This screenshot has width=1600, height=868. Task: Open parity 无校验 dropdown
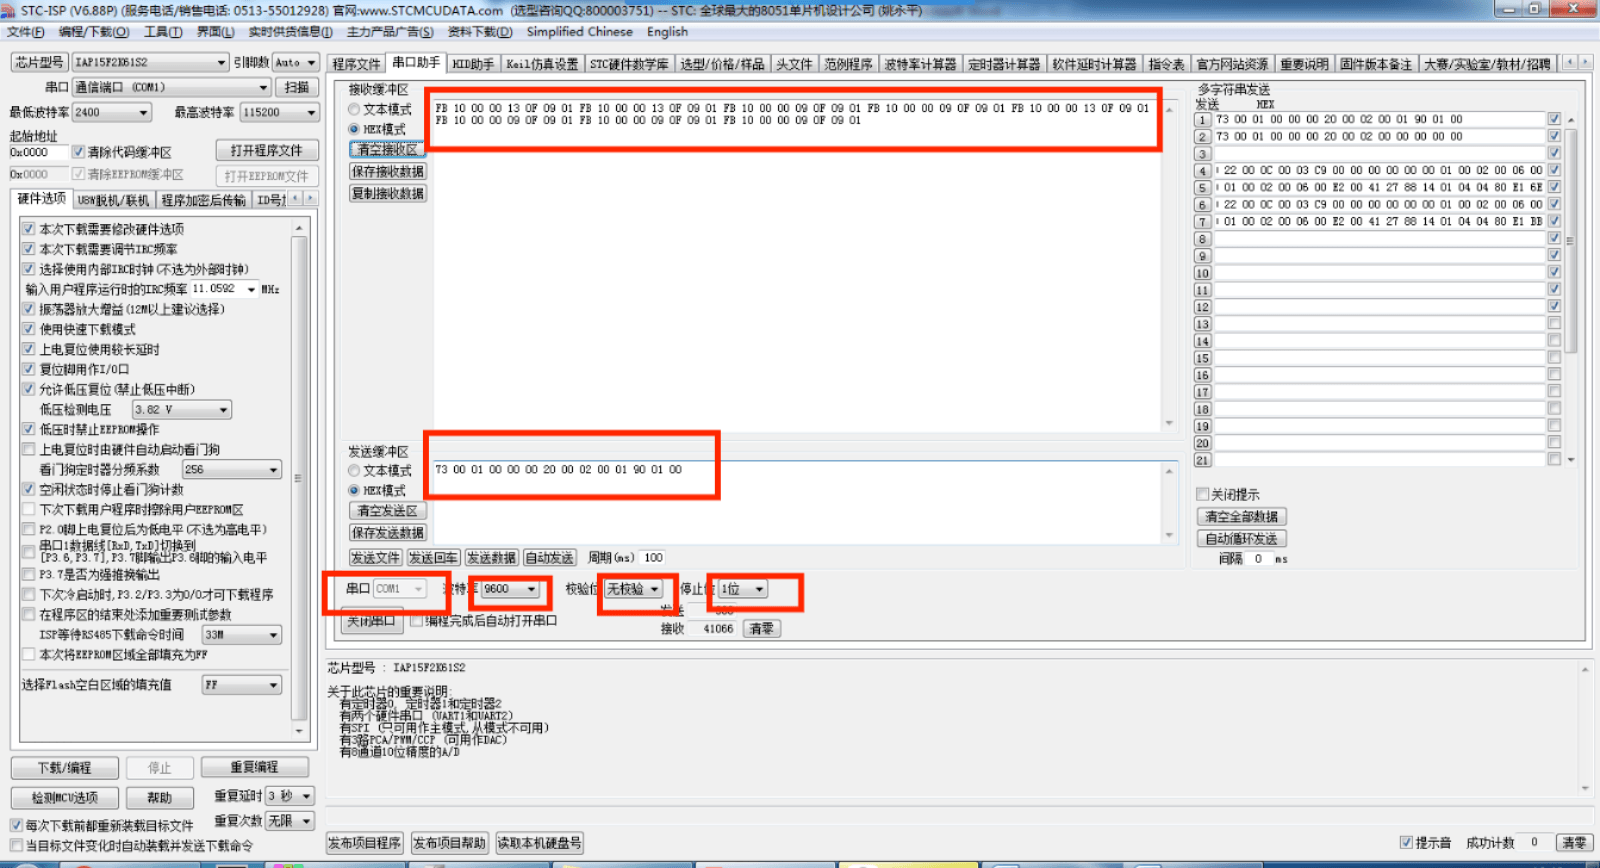(x=654, y=589)
